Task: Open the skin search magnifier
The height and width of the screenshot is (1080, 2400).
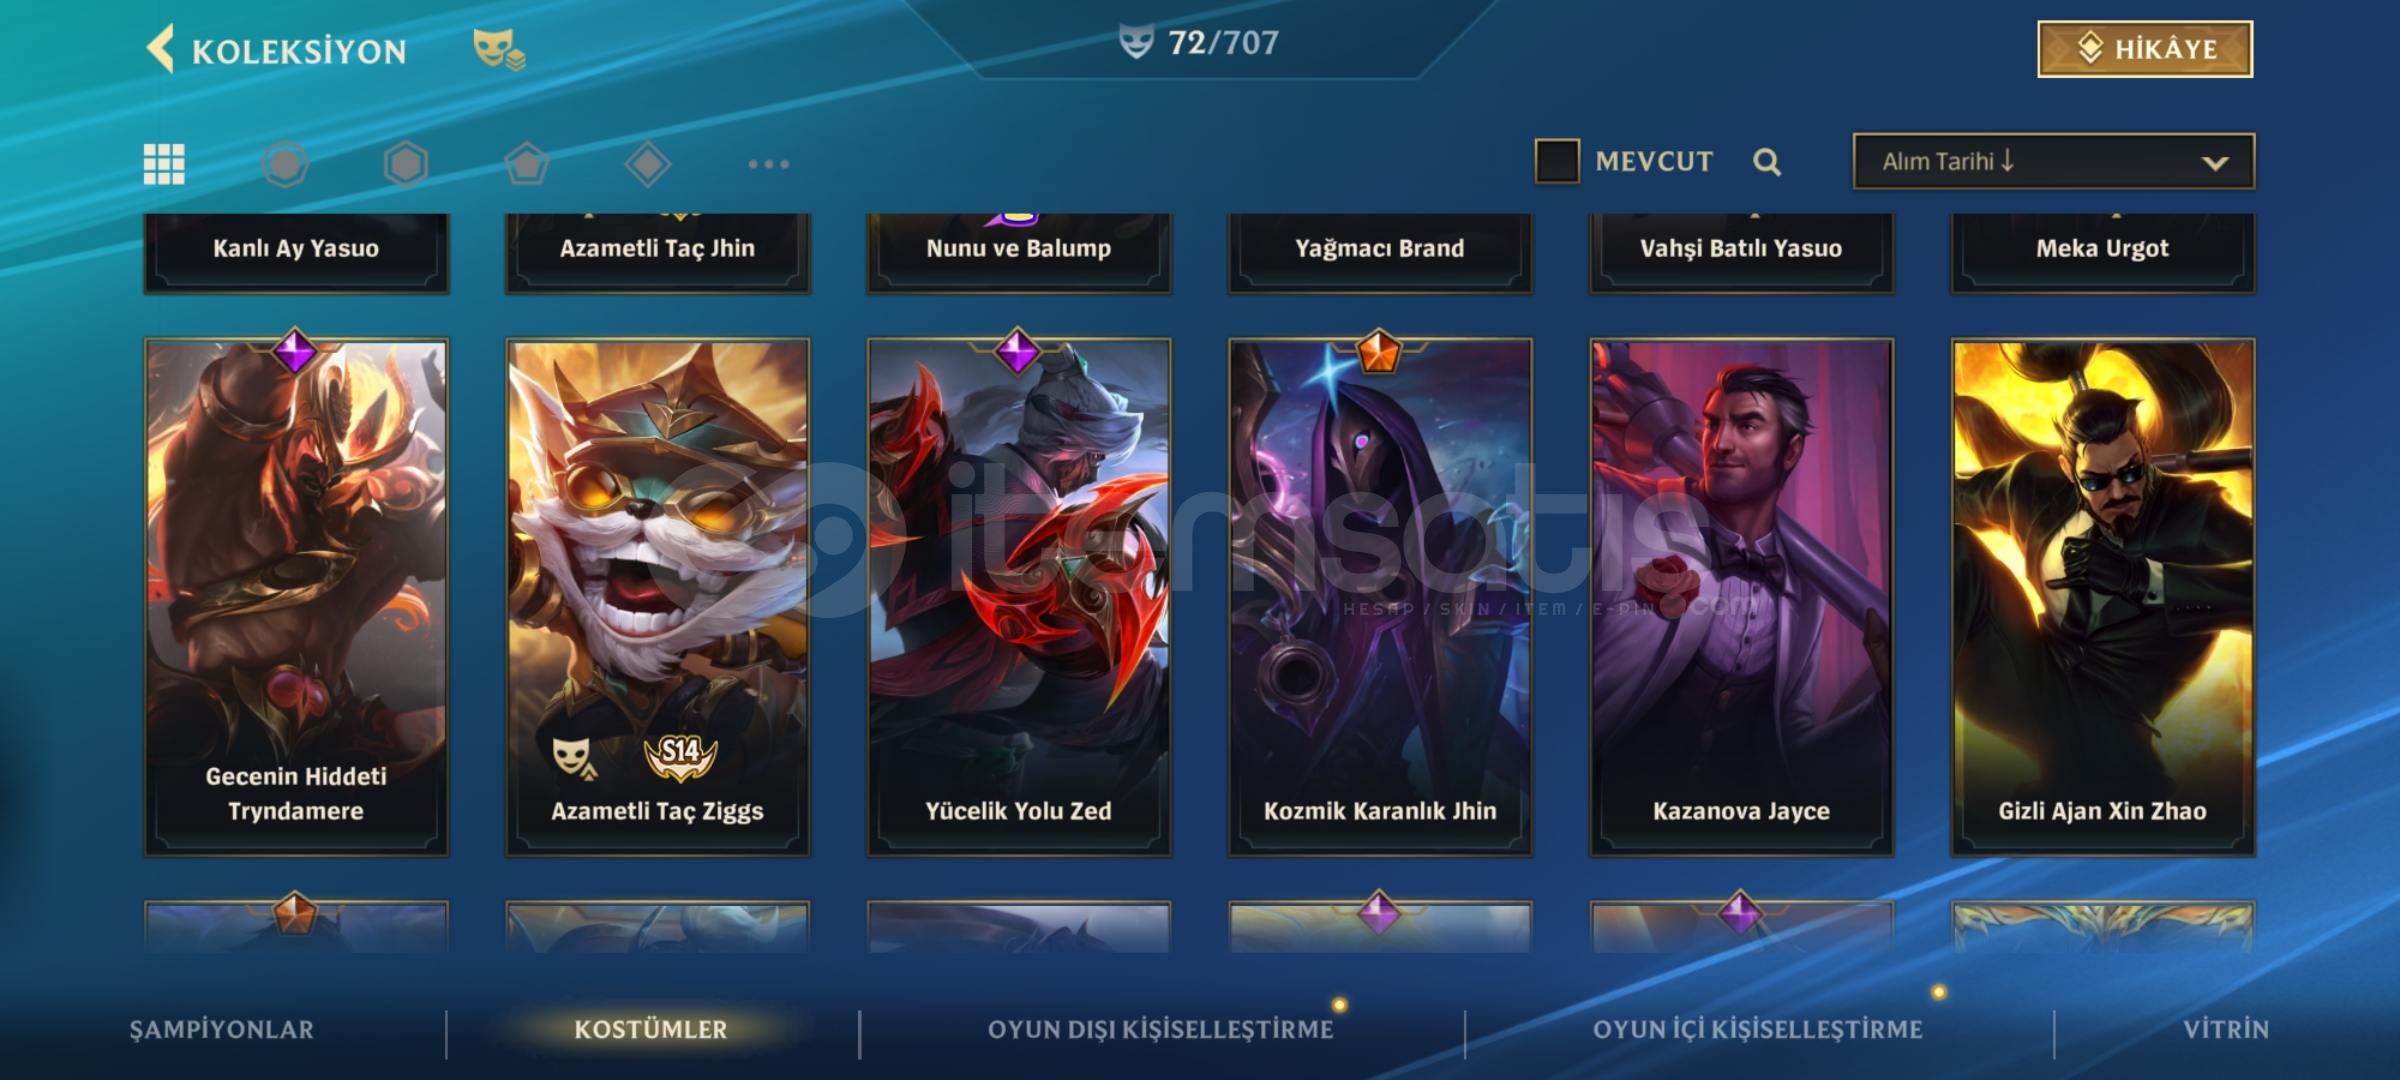Action: click(x=1767, y=162)
